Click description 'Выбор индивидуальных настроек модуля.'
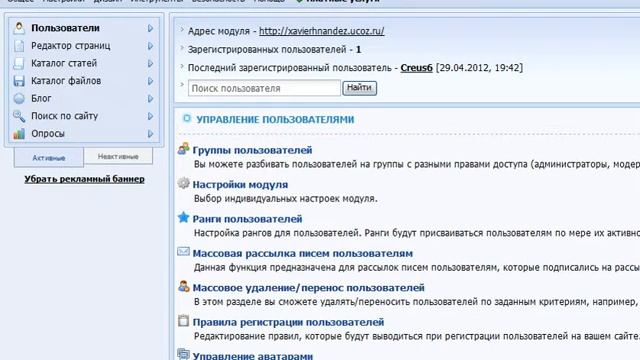Viewport: 640px width, 360px height. 286,199
